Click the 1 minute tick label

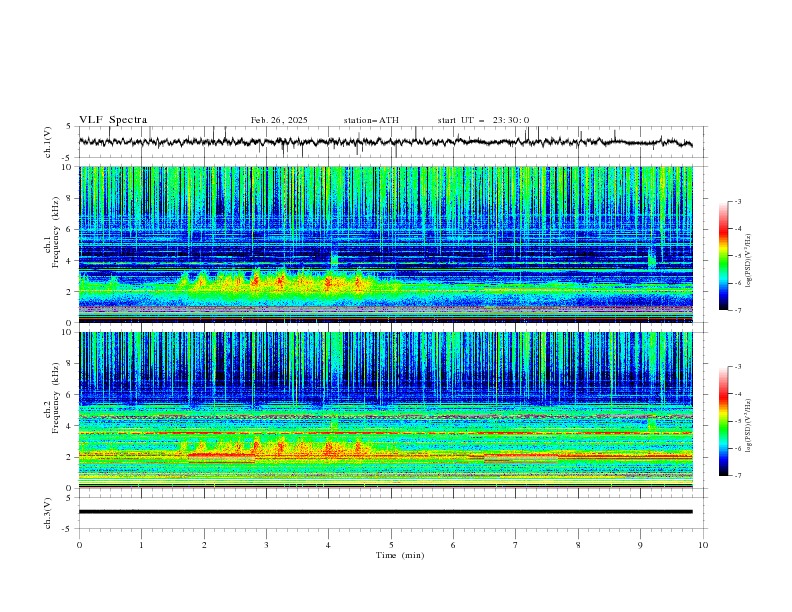pyautogui.click(x=141, y=545)
